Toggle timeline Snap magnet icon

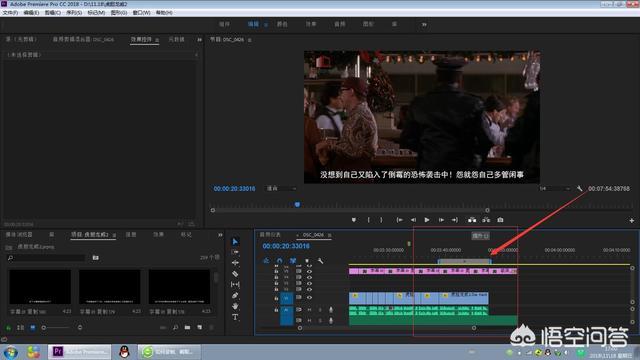pos(280,260)
